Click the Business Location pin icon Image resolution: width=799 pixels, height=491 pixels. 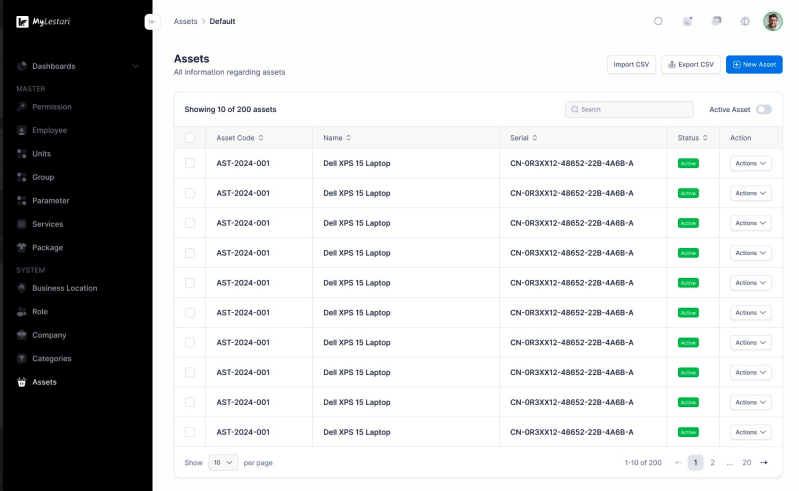pos(21,288)
